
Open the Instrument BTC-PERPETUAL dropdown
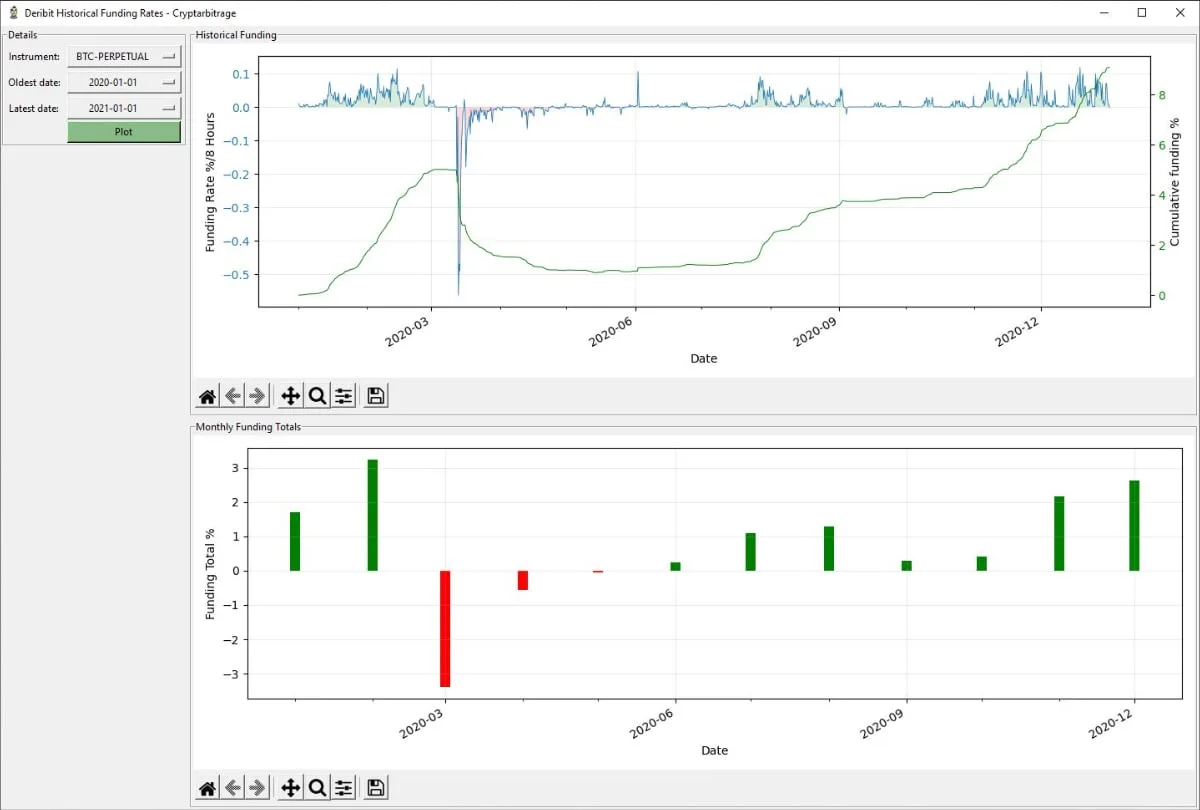(124, 56)
